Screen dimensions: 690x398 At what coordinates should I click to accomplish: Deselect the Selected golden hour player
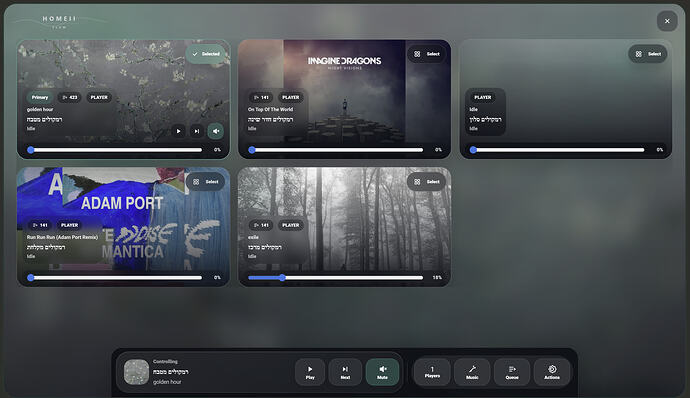pyautogui.click(x=206, y=54)
